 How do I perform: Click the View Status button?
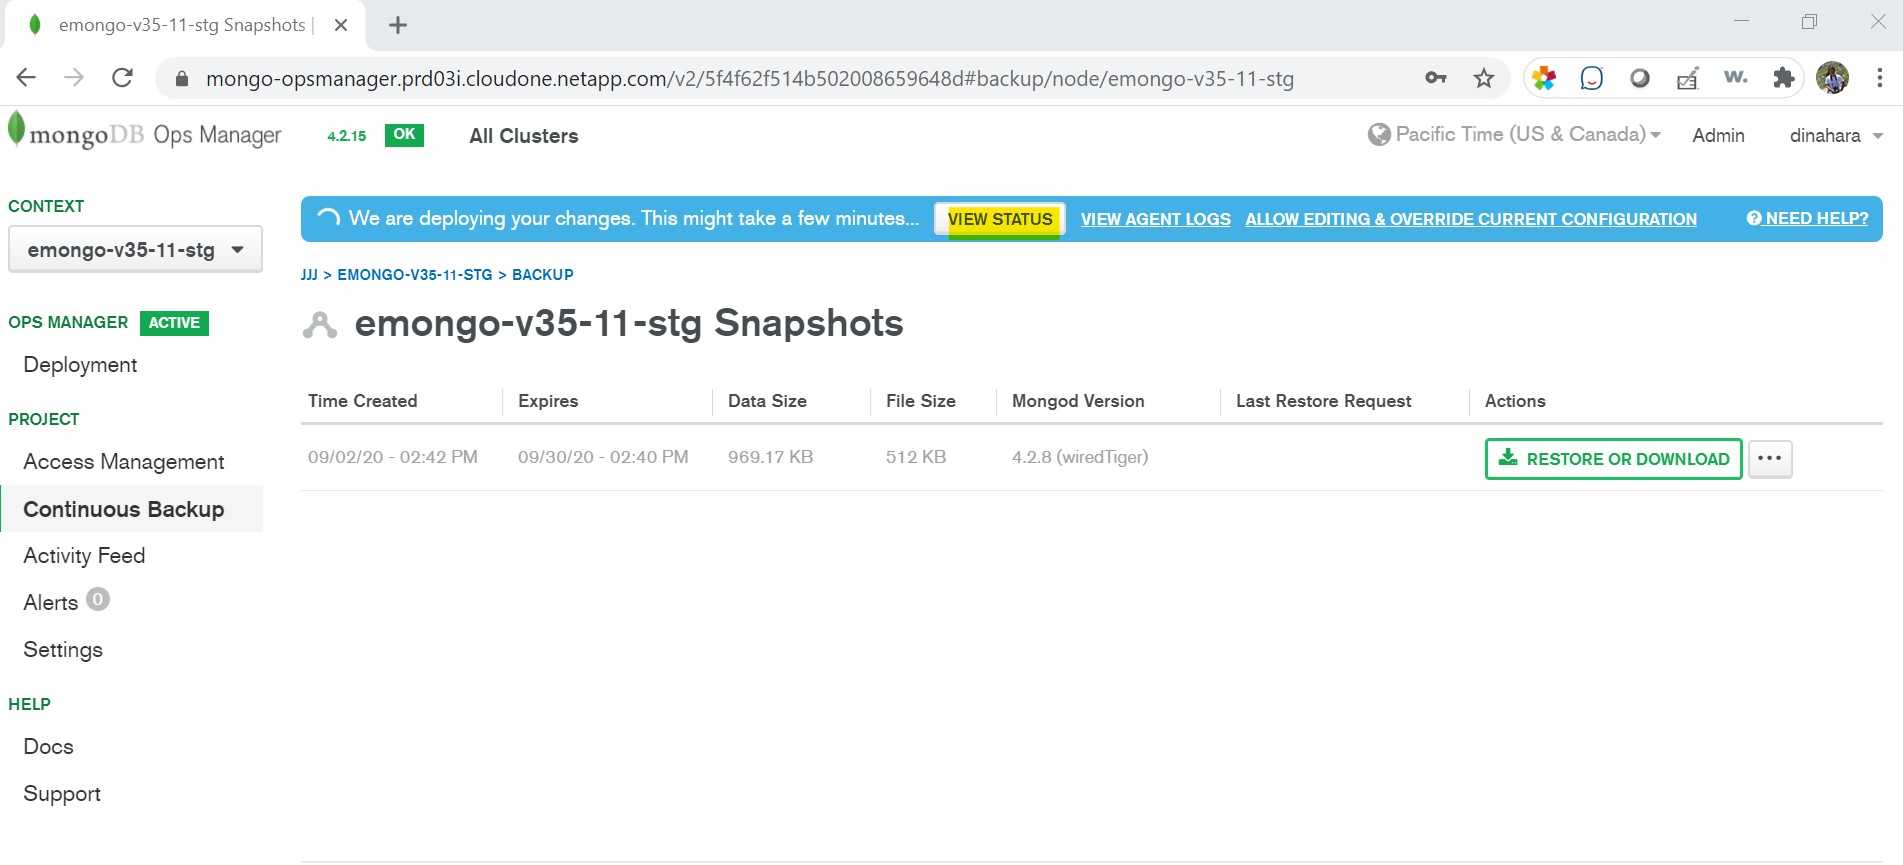click(1000, 219)
